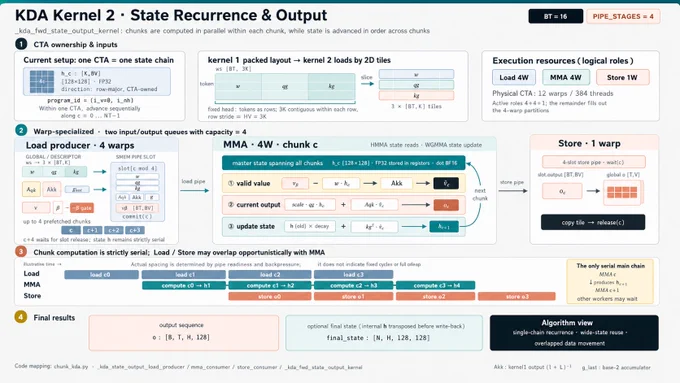The height and width of the screenshot is (383, 680).
Task: Click the commit(c) label
Action: 137,216
